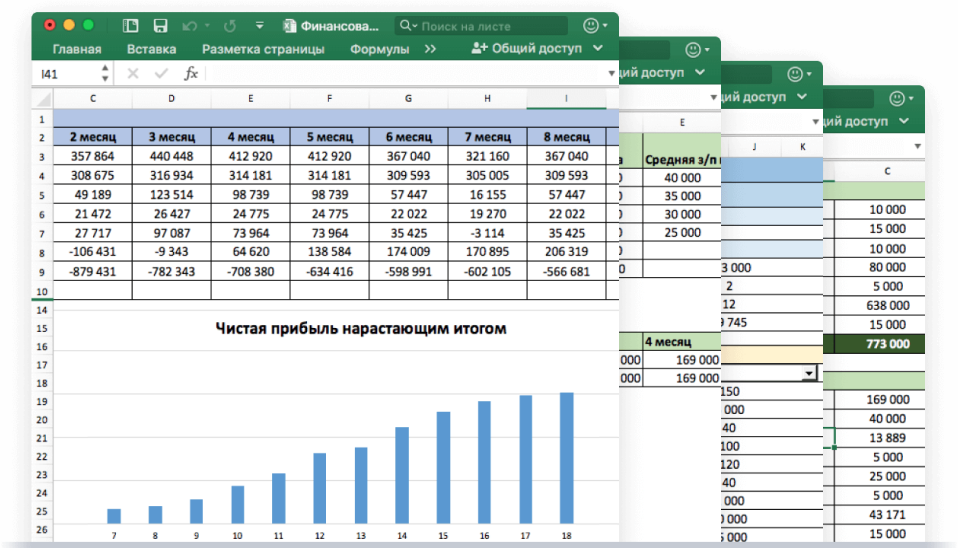
Task: Click the Name Box stepper arrows
Action: point(105,74)
